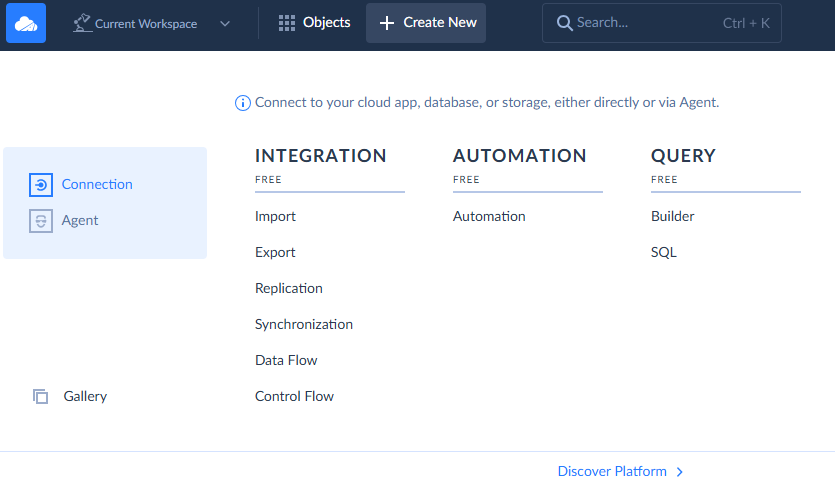Screen dimensions: 835x490
Task: Choose Import under Integration
Action: point(275,217)
